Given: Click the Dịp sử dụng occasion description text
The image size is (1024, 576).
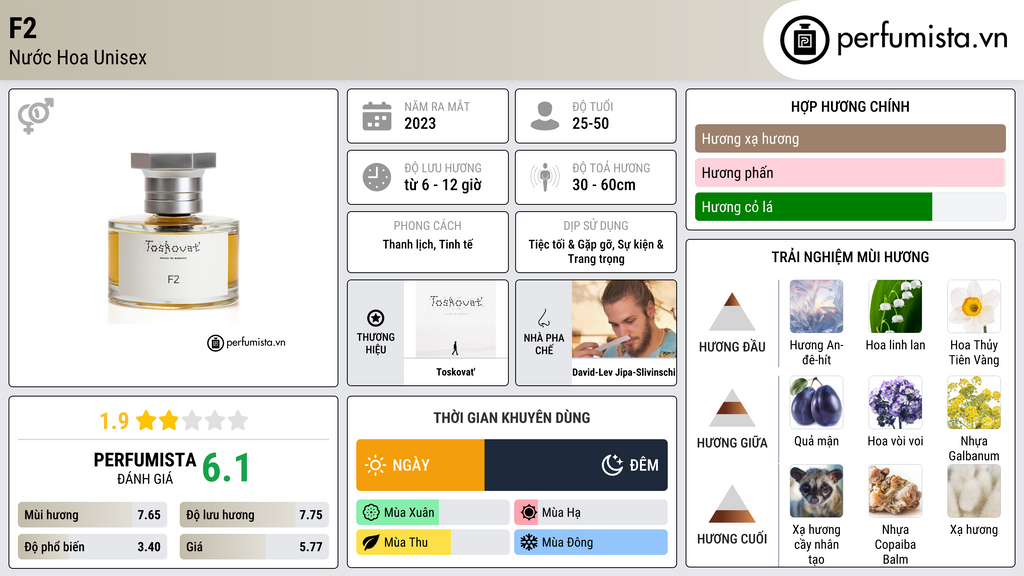Looking at the screenshot, I should click(596, 251).
